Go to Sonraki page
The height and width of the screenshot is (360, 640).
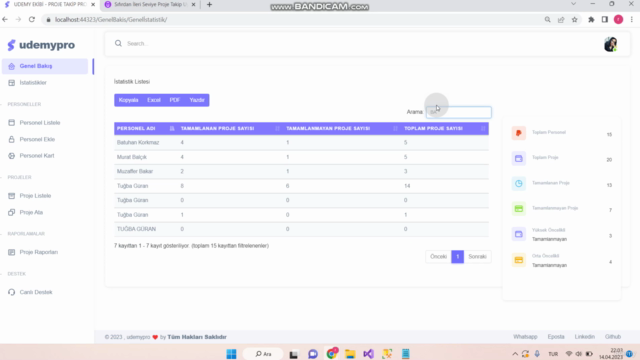click(477, 257)
